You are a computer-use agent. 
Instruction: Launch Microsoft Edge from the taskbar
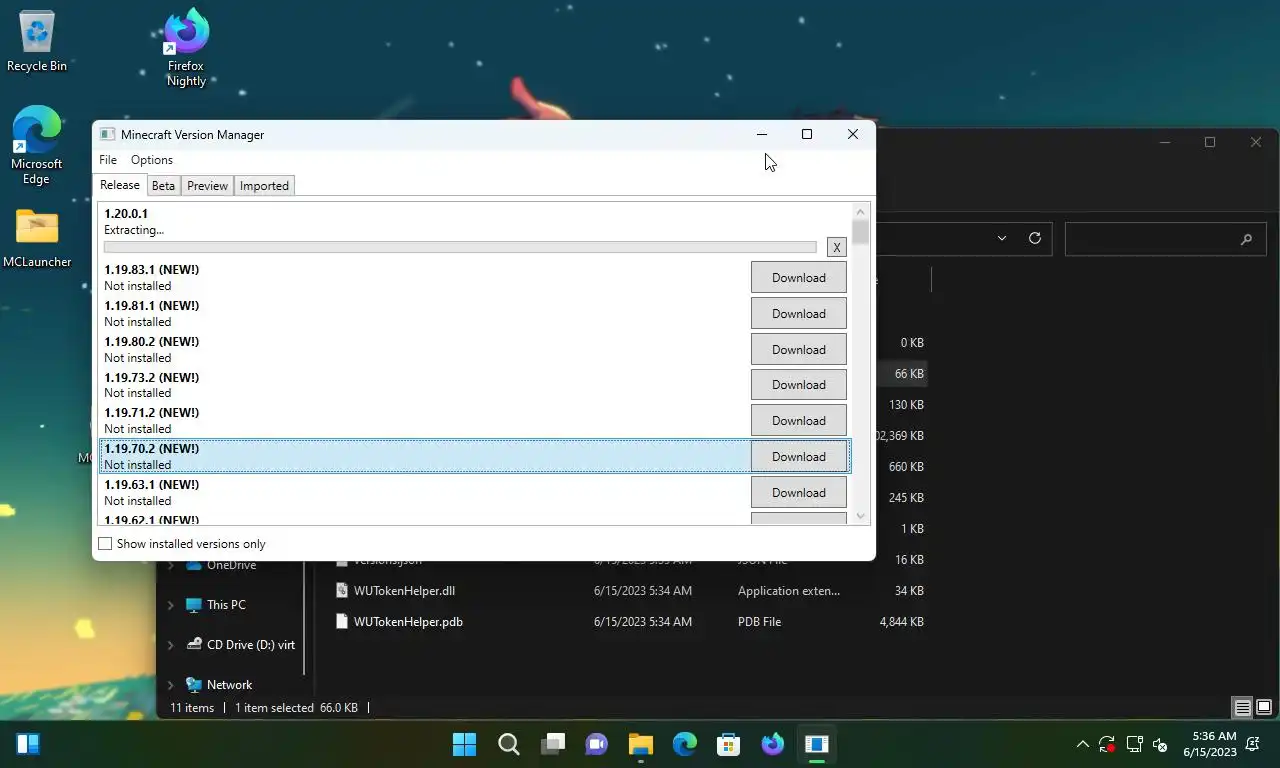click(685, 744)
